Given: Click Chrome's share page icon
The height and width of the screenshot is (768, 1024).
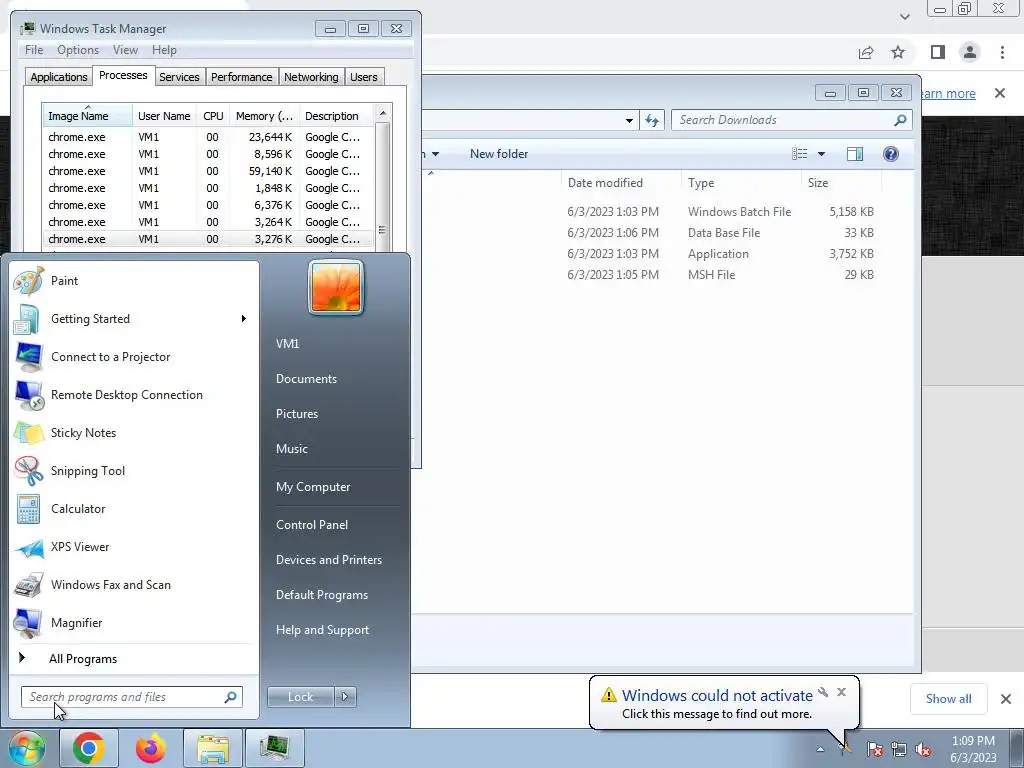Looking at the screenshot, I should 866,52.
